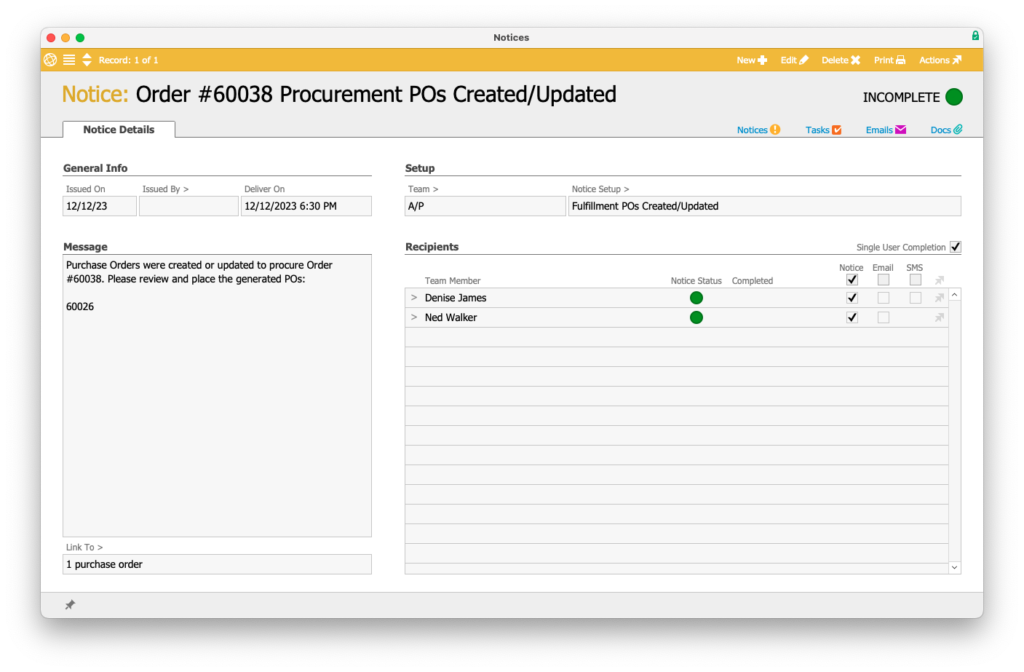Open the Emails link
The height and width of the screenshot is (672, 1024).
pyautogui.click(x=884, y=129)
